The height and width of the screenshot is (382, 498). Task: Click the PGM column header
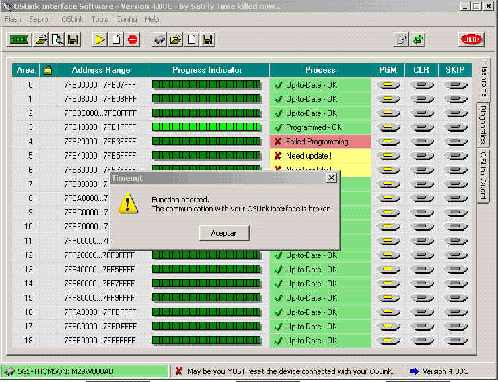[x=388, y=70]
